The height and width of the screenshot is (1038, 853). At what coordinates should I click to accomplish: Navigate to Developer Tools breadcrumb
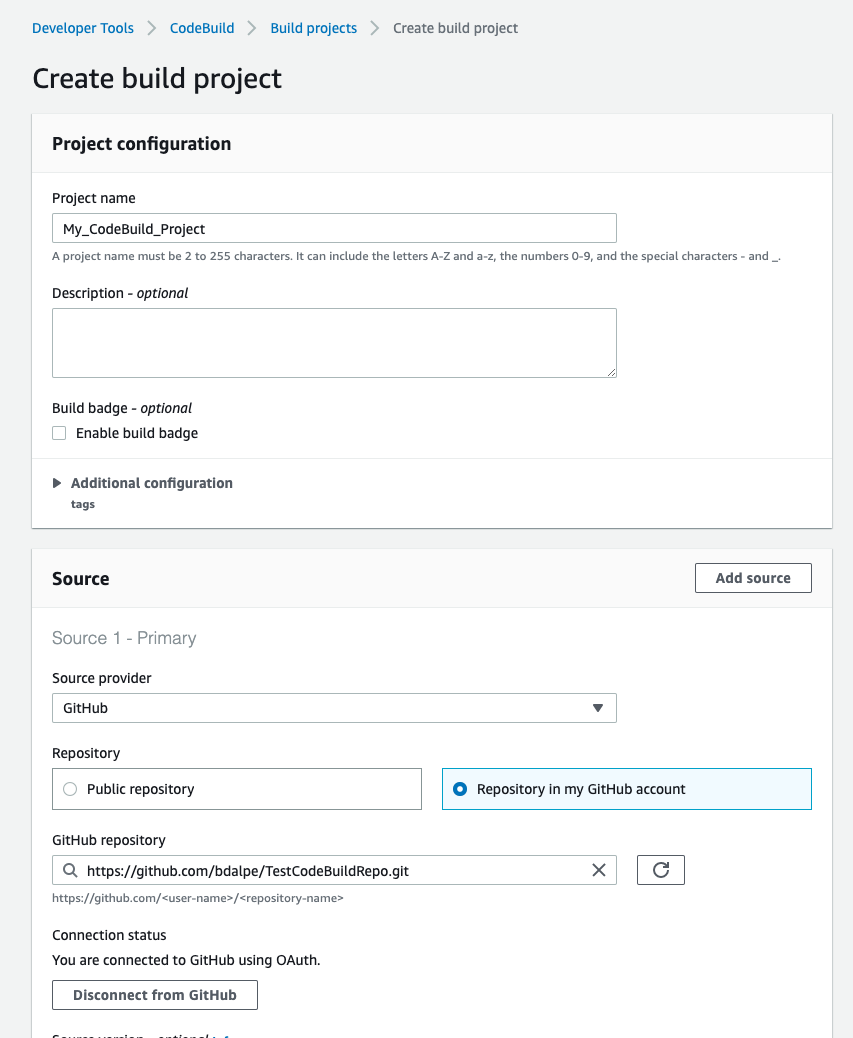[x=83, y=28]
